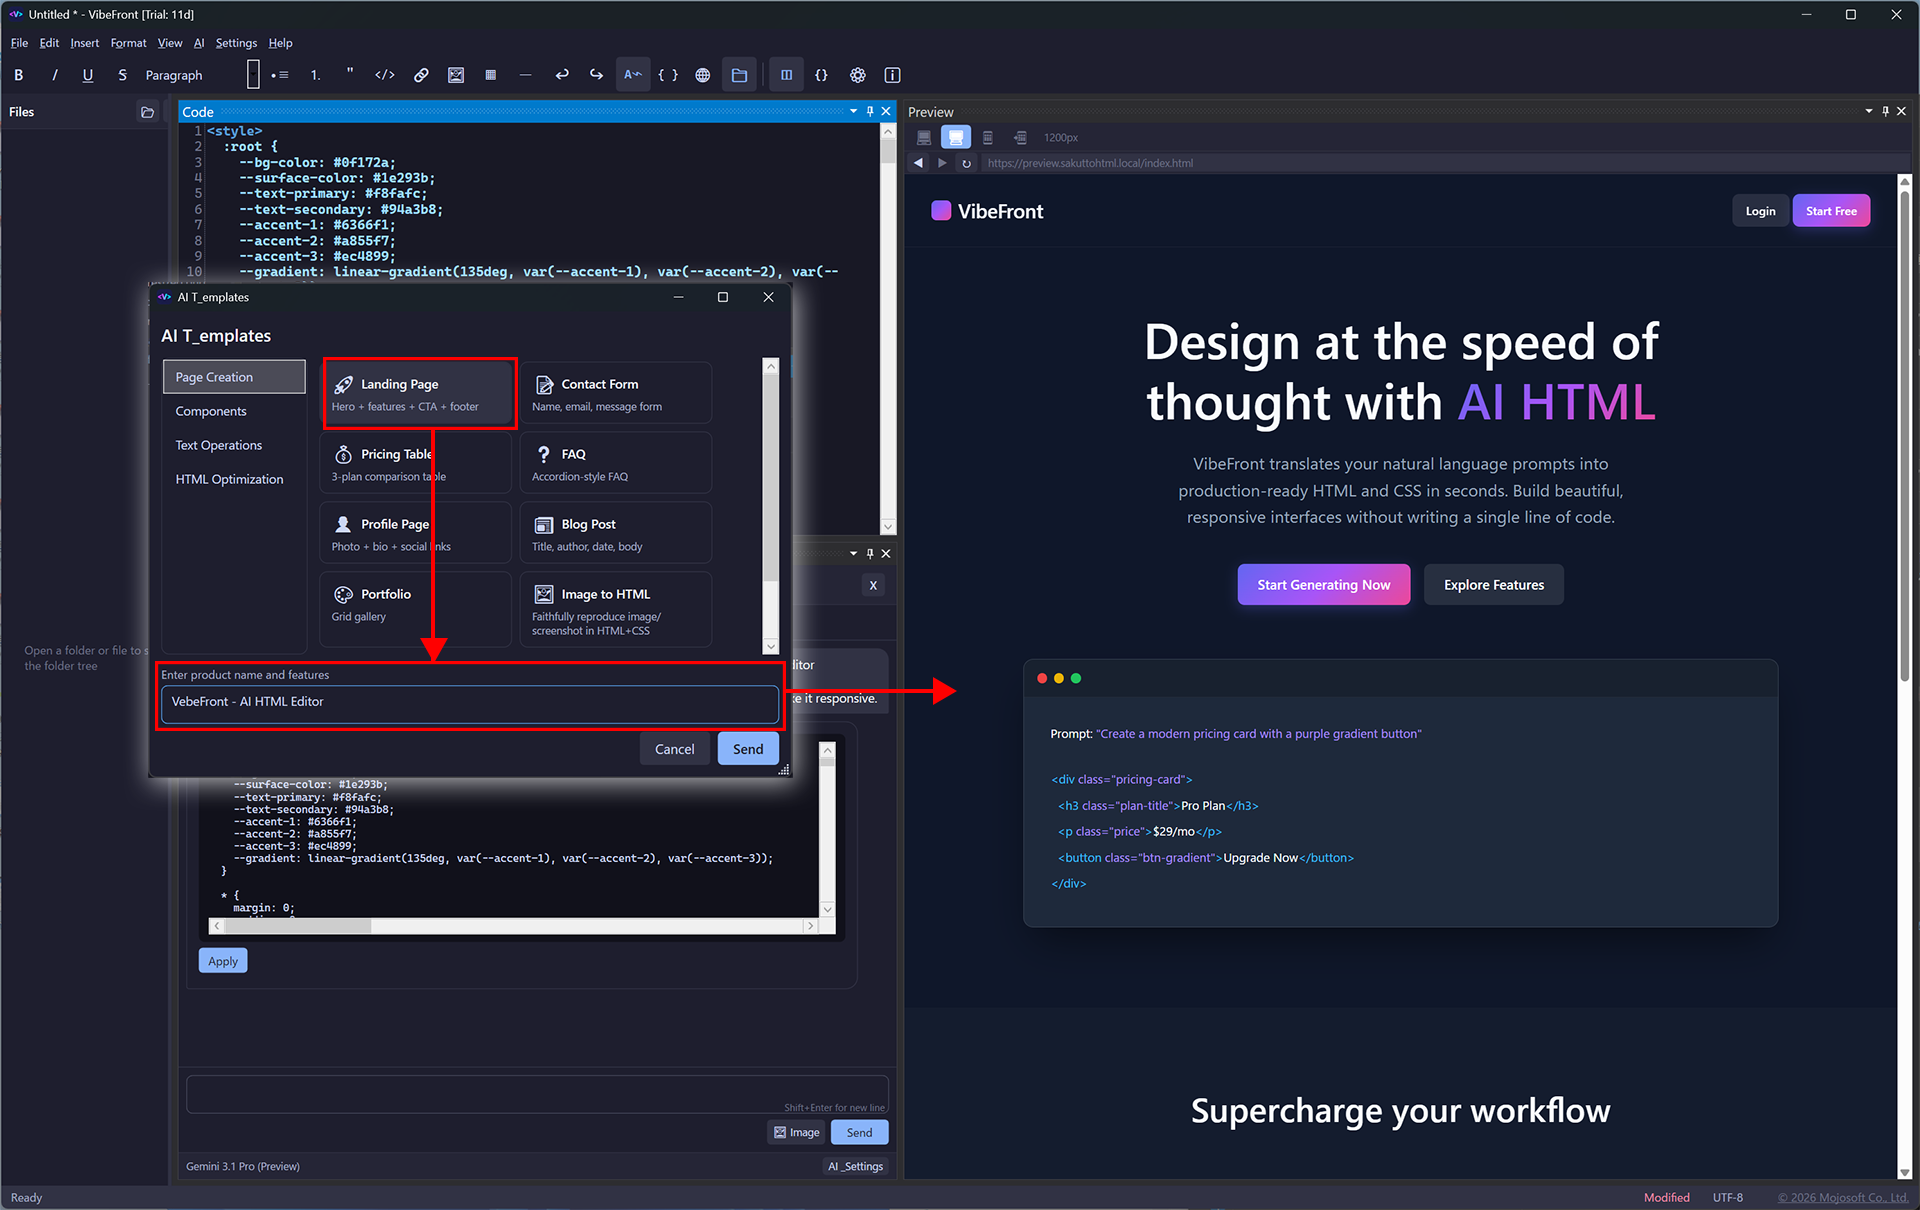The height and width of the screenshot is (1210, 1920).
Task: Expand the Preview panel dropdown menu
Action: [1868, 111]
